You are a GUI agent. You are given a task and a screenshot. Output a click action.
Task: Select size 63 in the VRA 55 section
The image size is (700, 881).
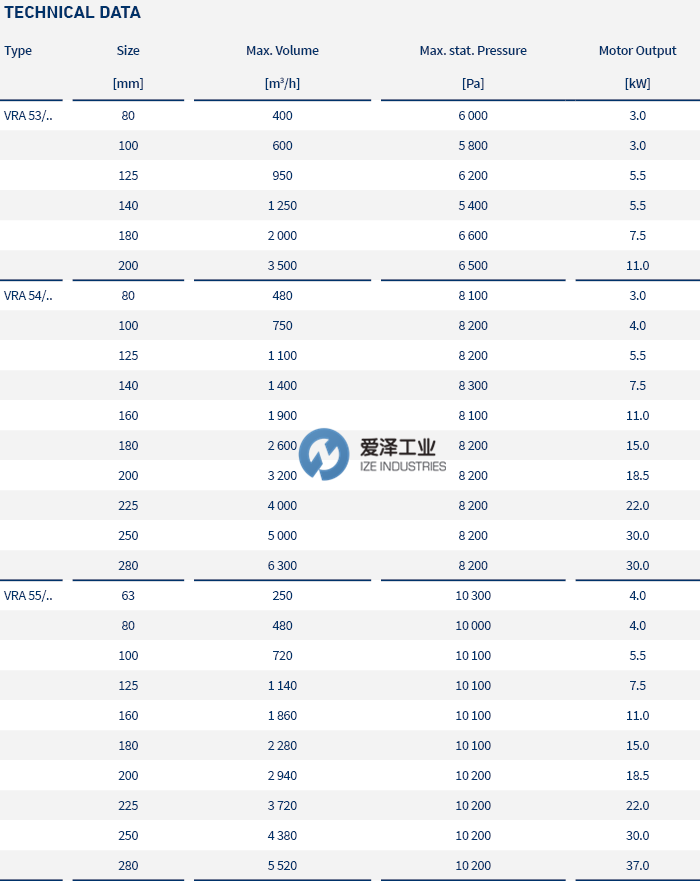(128, 596)
